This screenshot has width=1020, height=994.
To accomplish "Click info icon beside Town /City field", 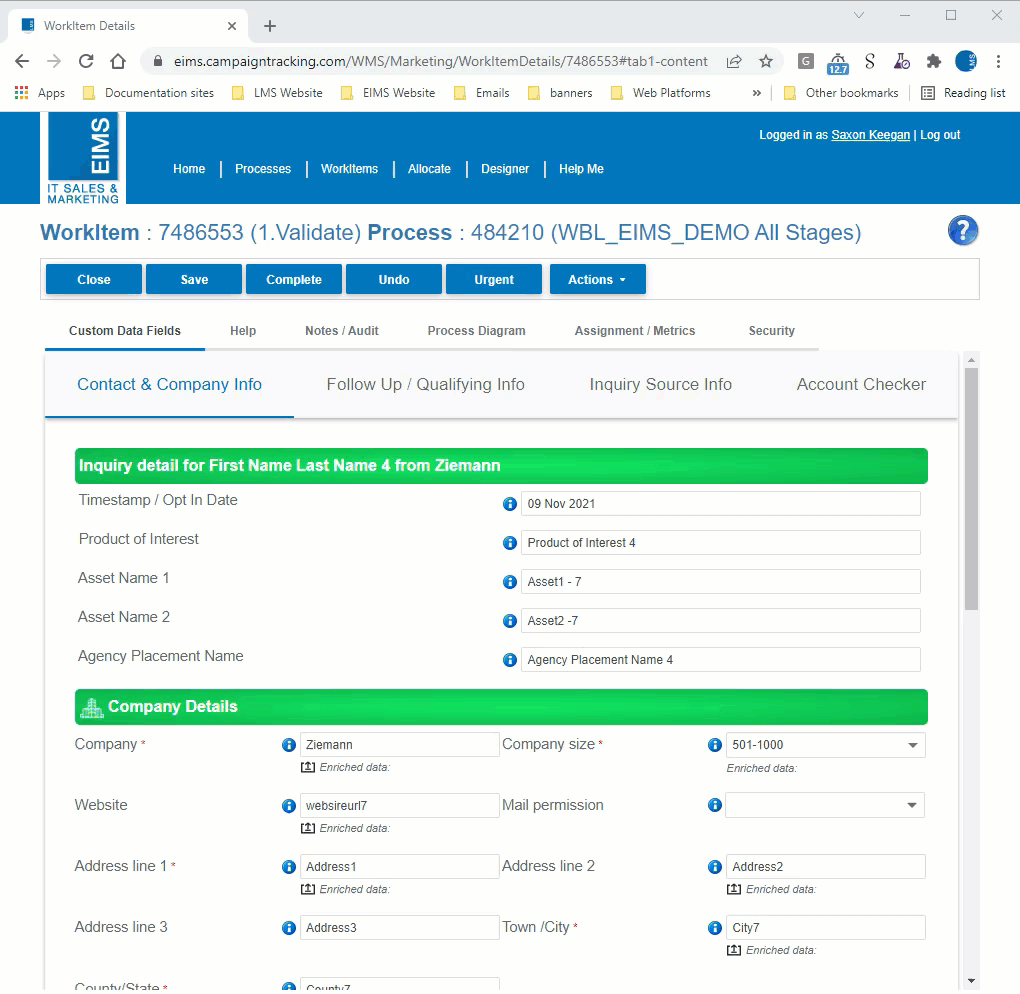I will (715, 928).
